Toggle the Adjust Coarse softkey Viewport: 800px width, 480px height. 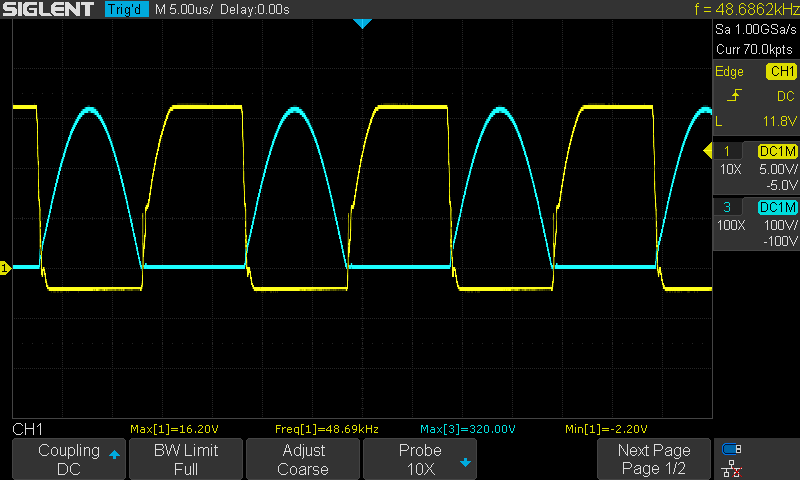tap(303, 459)
